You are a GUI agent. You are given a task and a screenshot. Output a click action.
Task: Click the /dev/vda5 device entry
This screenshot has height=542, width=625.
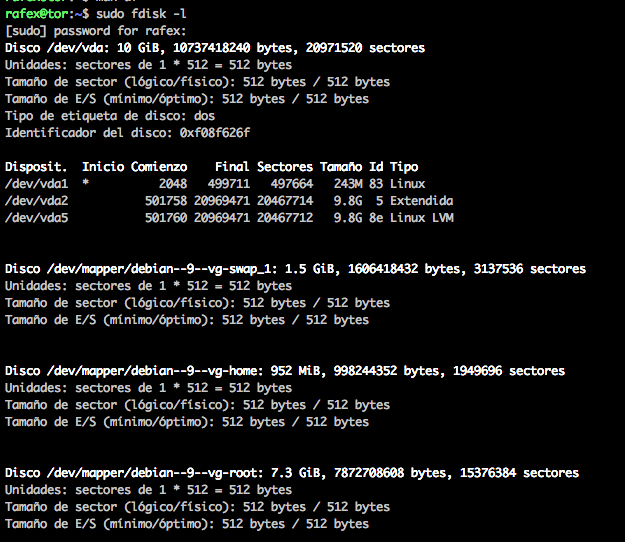coord(36,218)
